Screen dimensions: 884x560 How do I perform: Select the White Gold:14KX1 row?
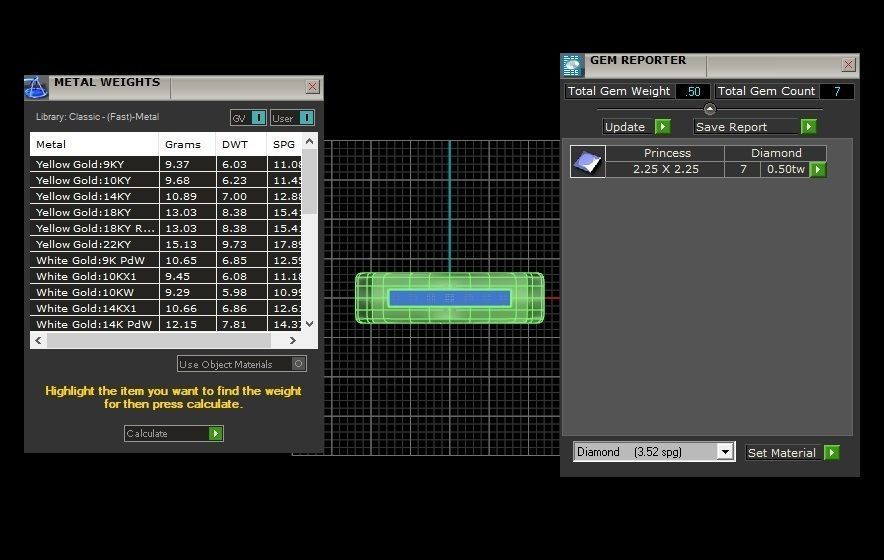(166, 308)
